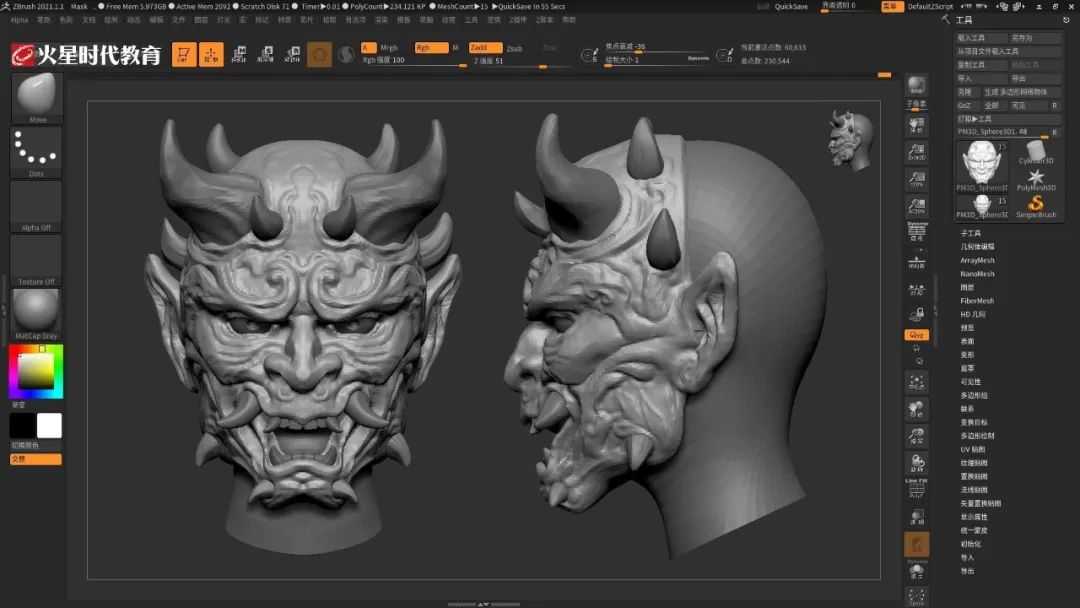This screenshot has width=1080, height=608.
Task: Activate Edit mode button in top shelf
Action: pos(184,54)
